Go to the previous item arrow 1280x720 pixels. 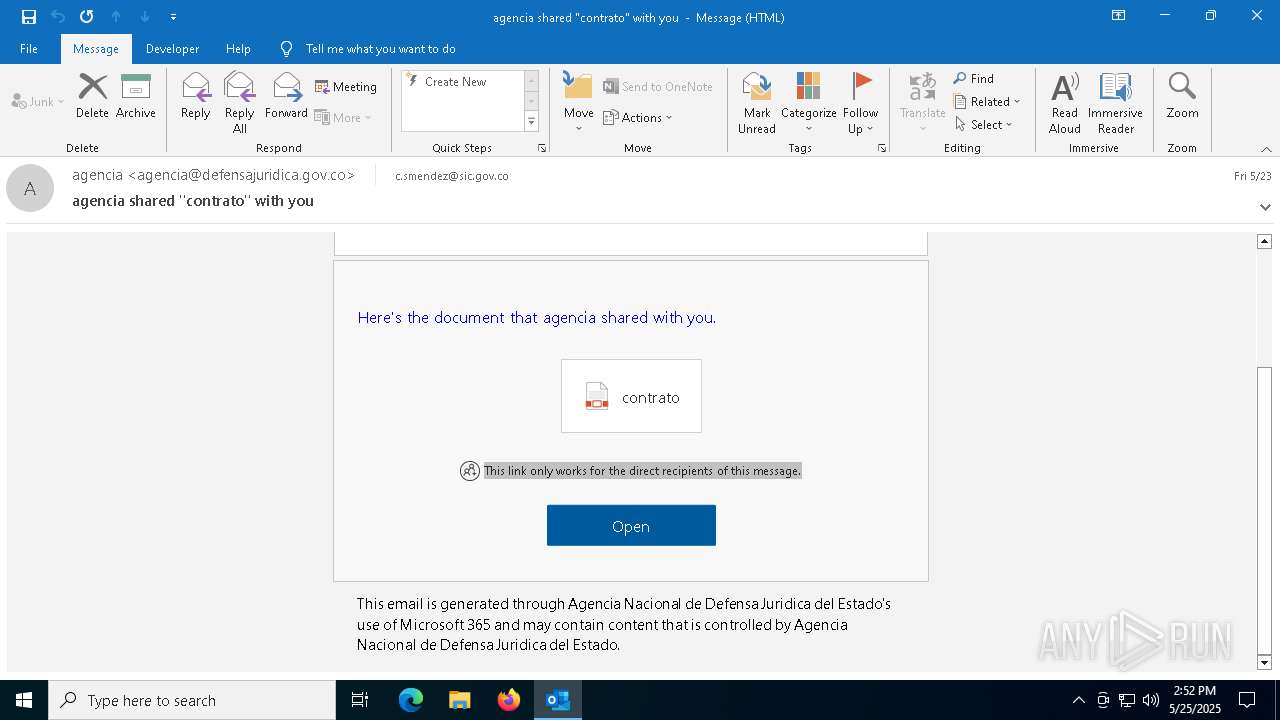(116, 17)
